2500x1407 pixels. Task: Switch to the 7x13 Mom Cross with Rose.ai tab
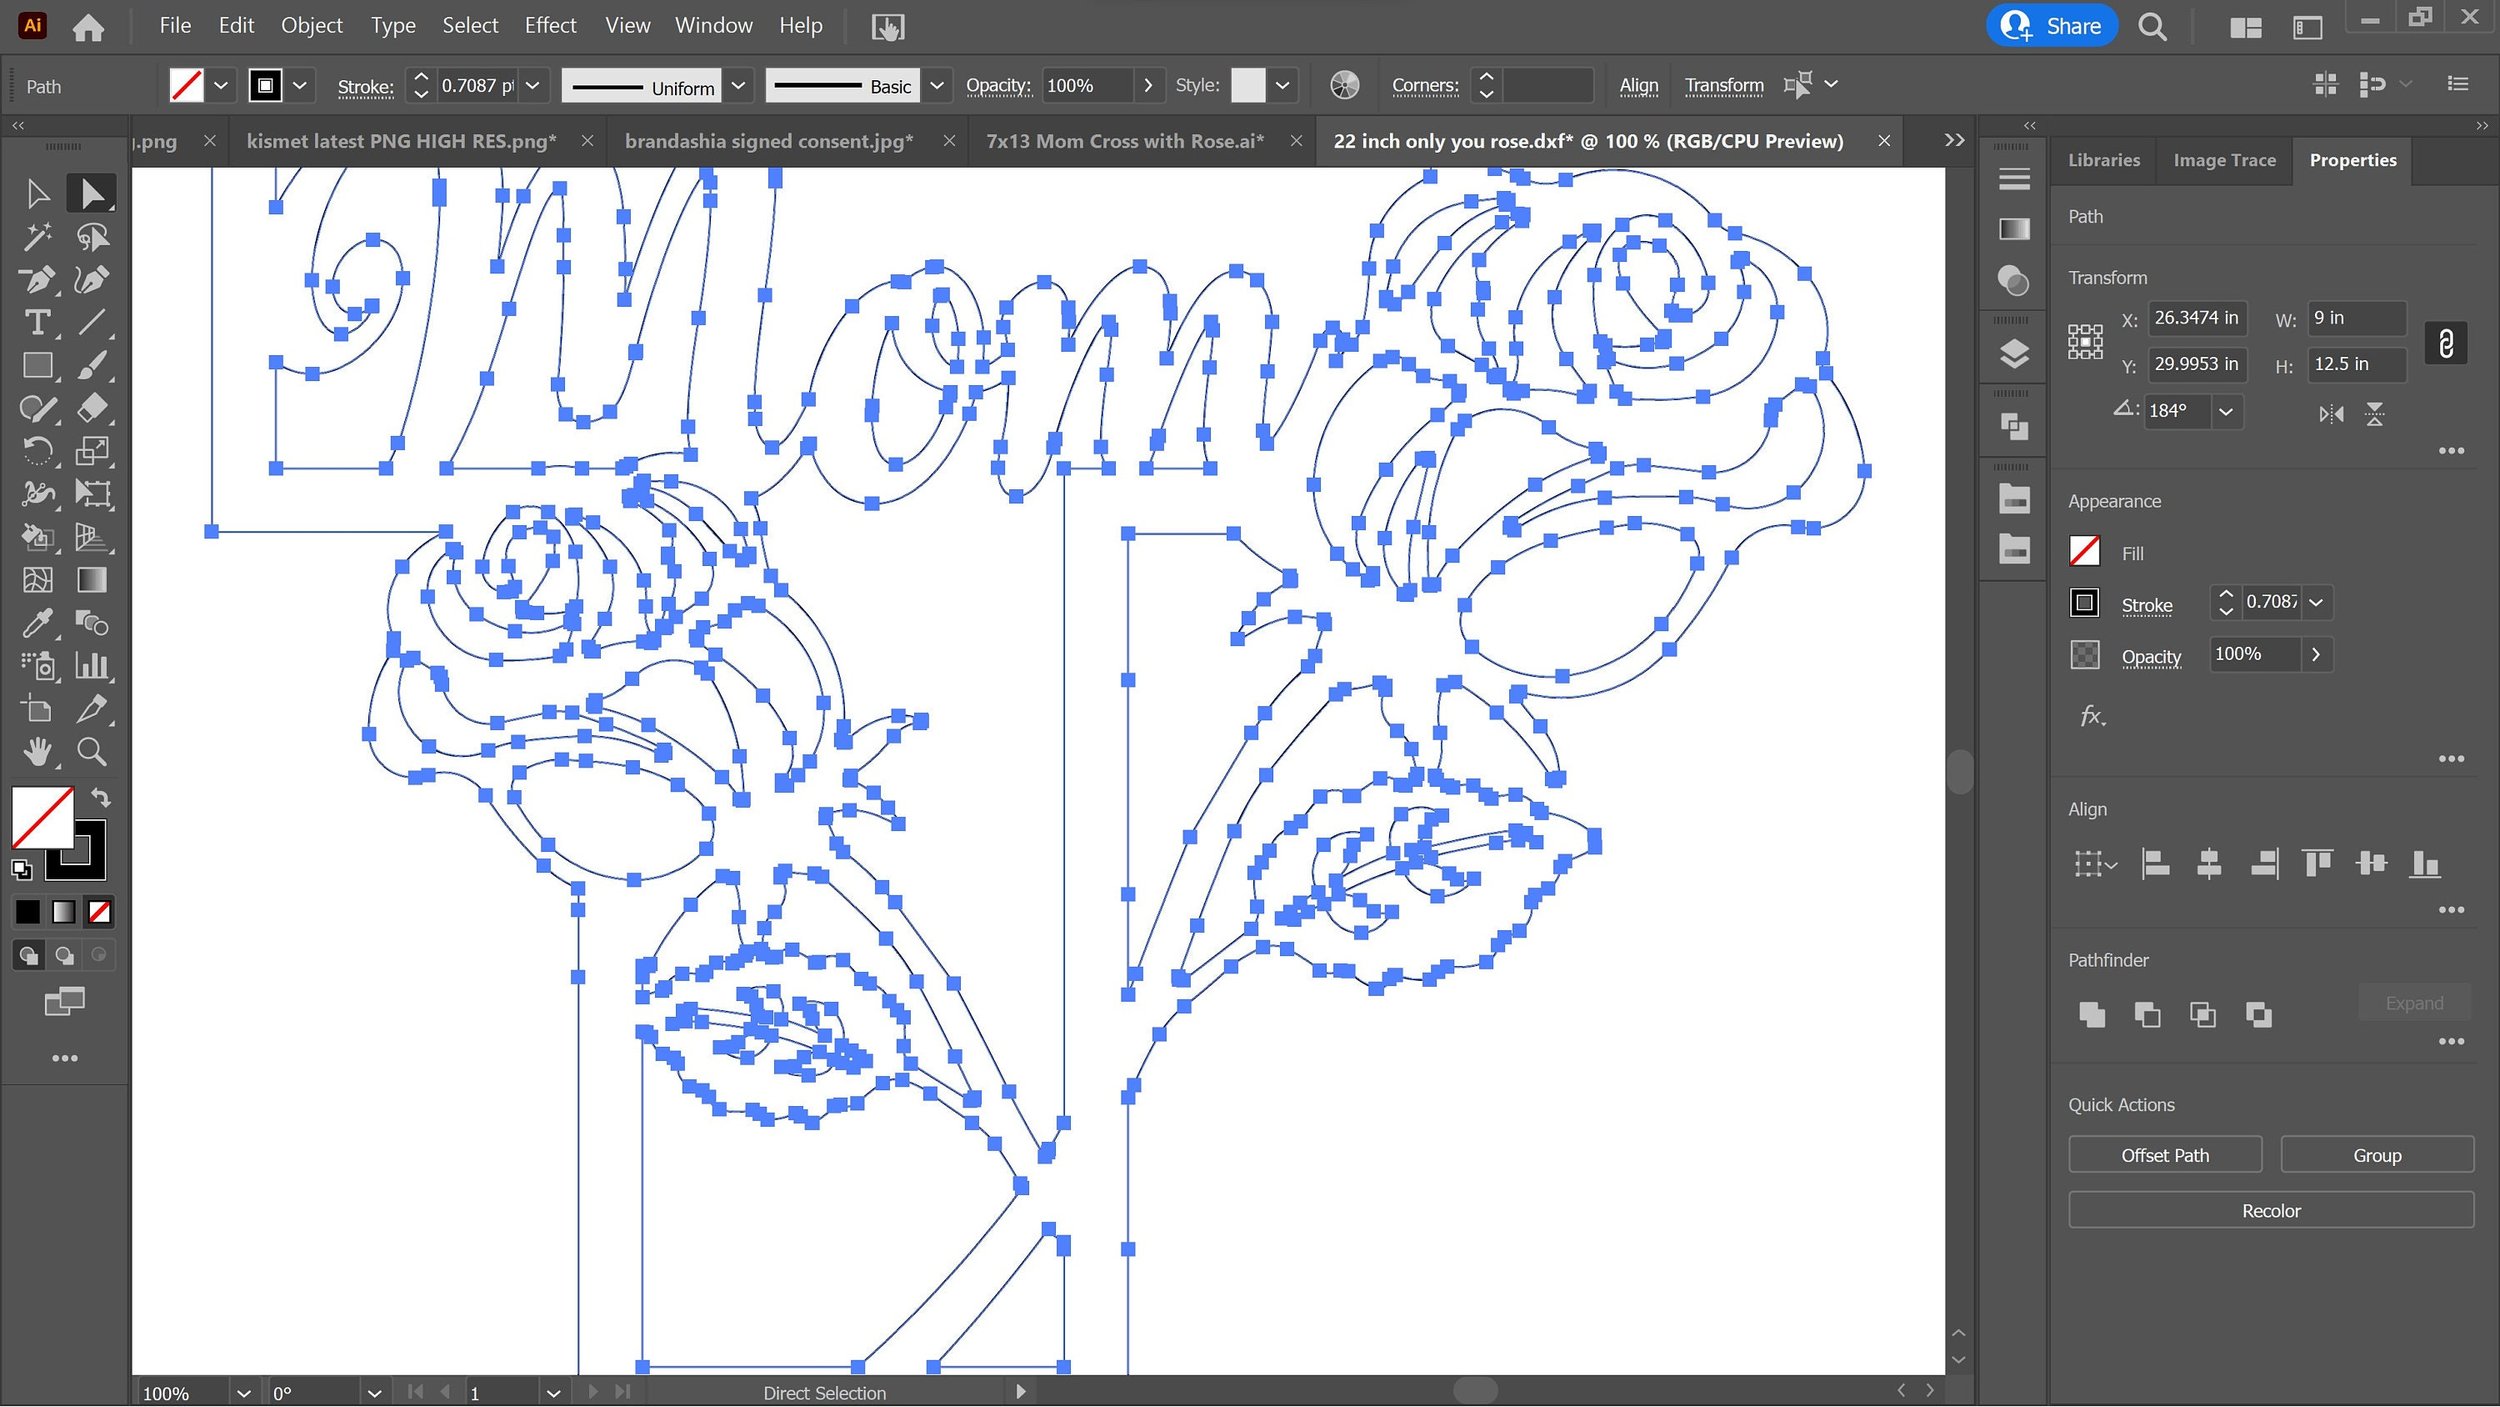click(x=1125, y=141)
